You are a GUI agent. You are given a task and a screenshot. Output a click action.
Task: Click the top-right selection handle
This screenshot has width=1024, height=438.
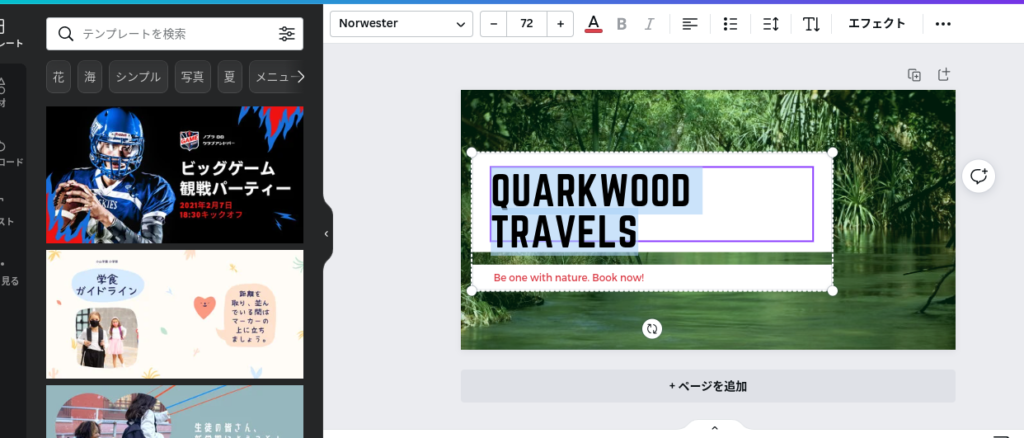(x=833, y=152)
